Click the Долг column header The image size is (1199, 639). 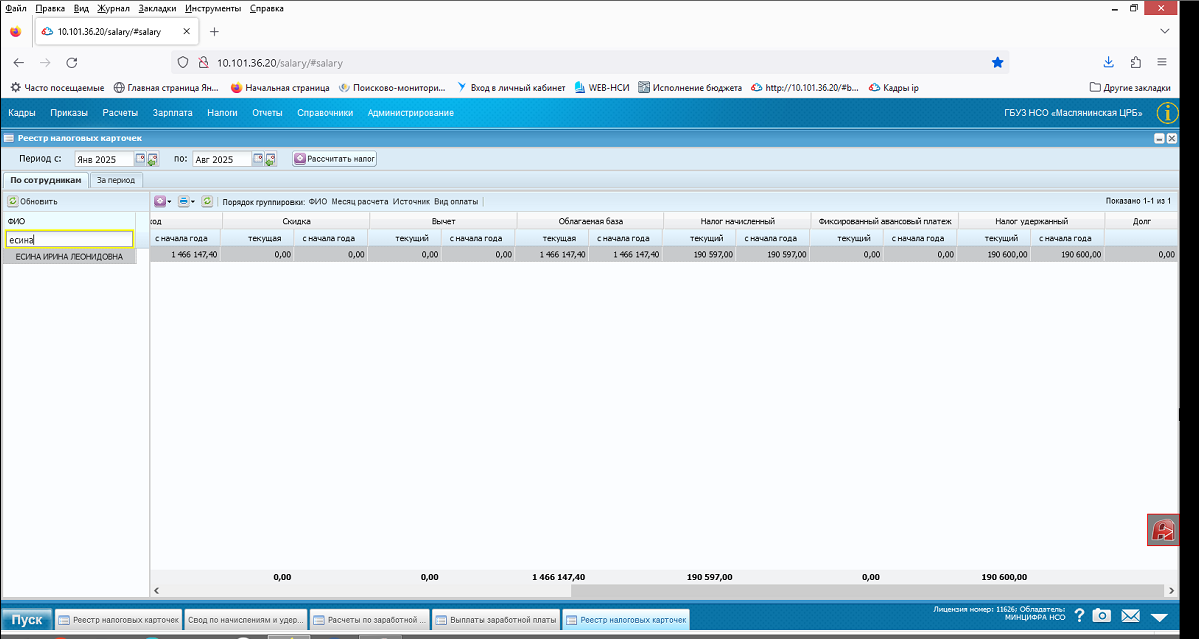[1142, 221]
